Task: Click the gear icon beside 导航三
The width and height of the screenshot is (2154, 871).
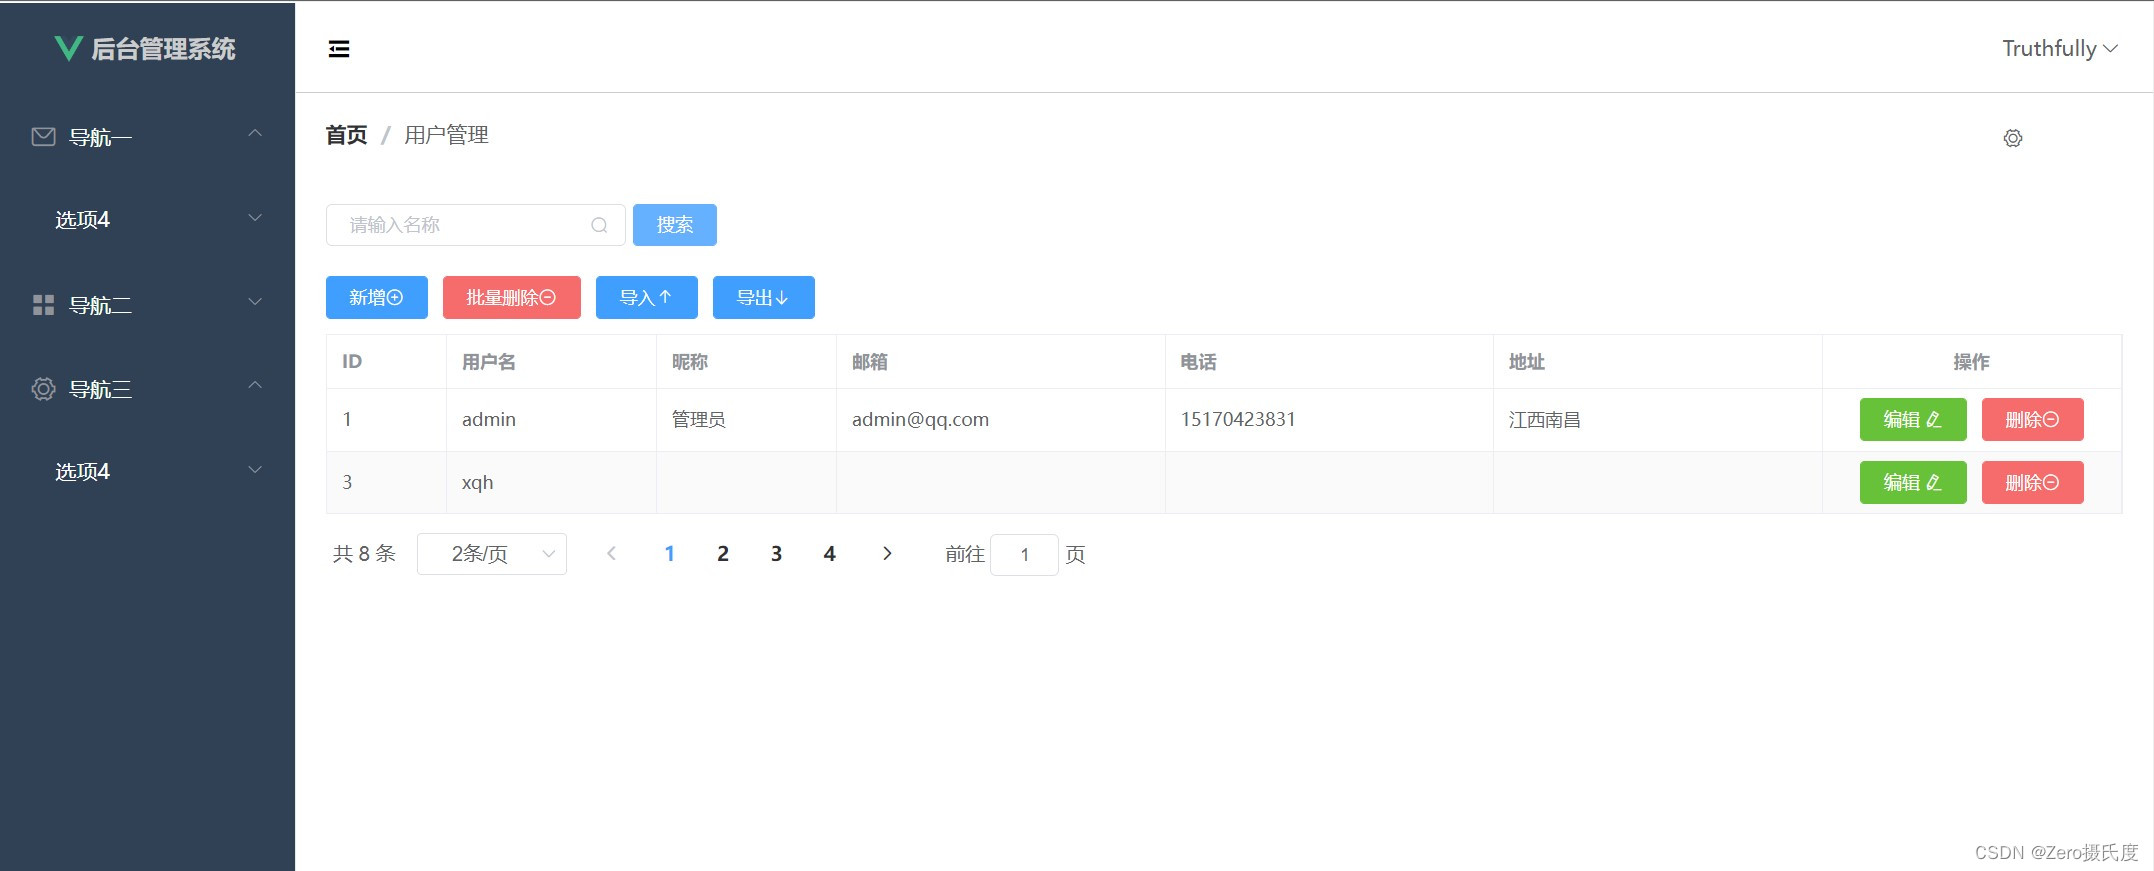Action: click(43, 389)
